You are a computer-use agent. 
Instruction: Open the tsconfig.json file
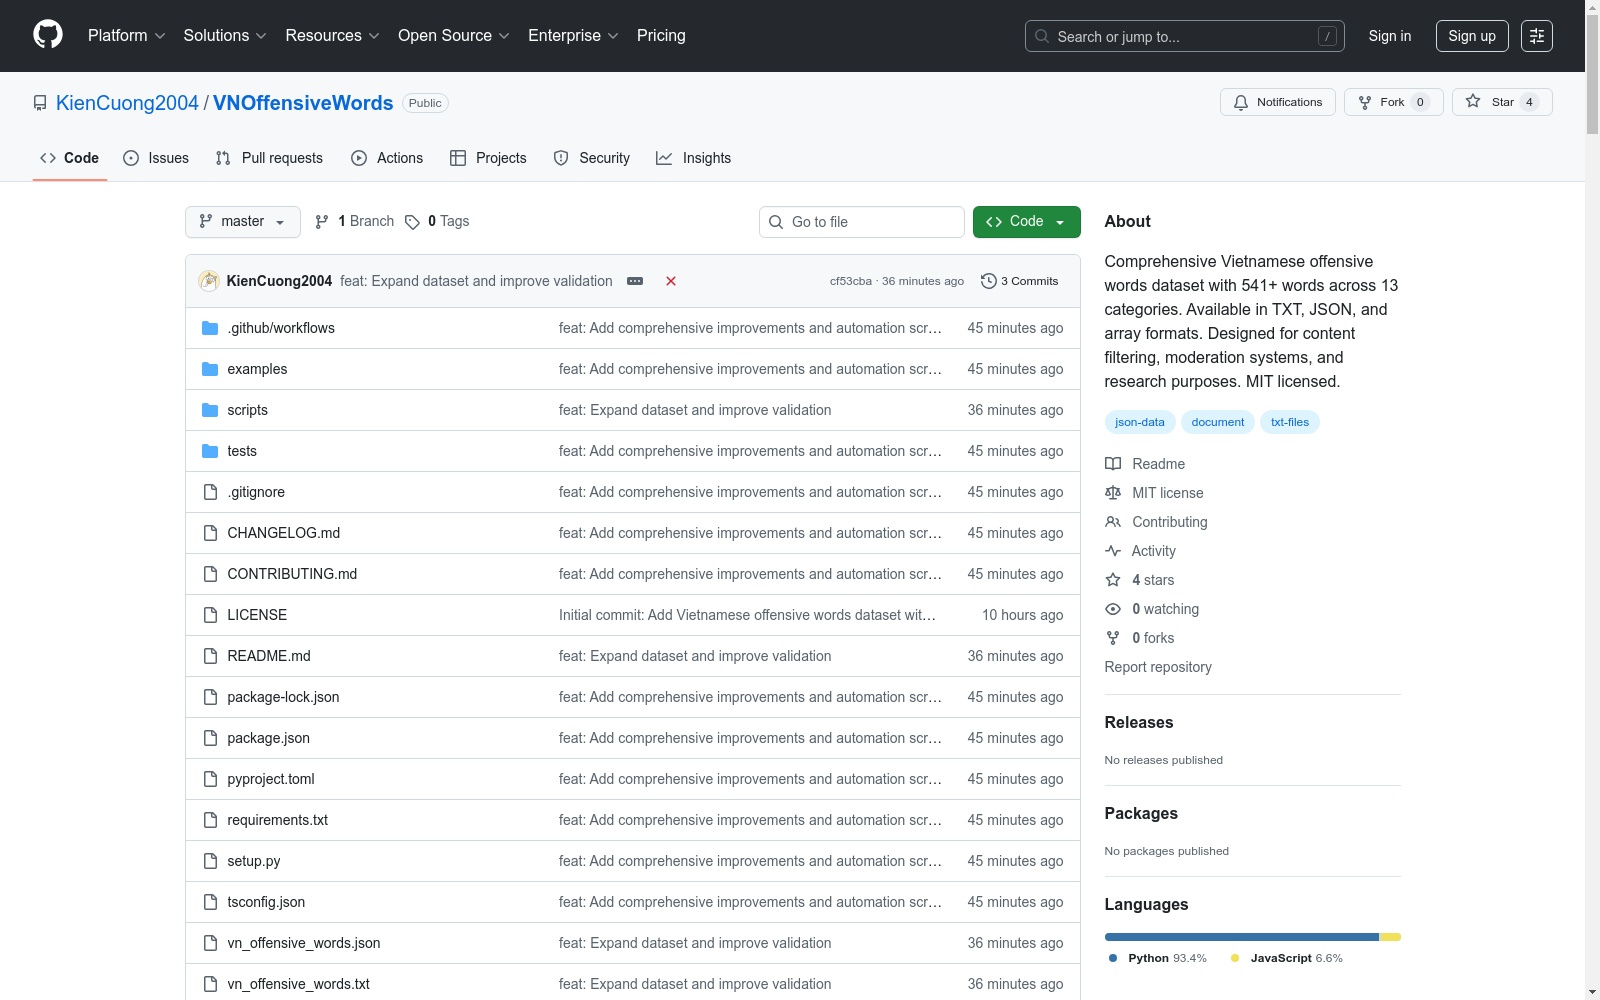tap(266, 902)
